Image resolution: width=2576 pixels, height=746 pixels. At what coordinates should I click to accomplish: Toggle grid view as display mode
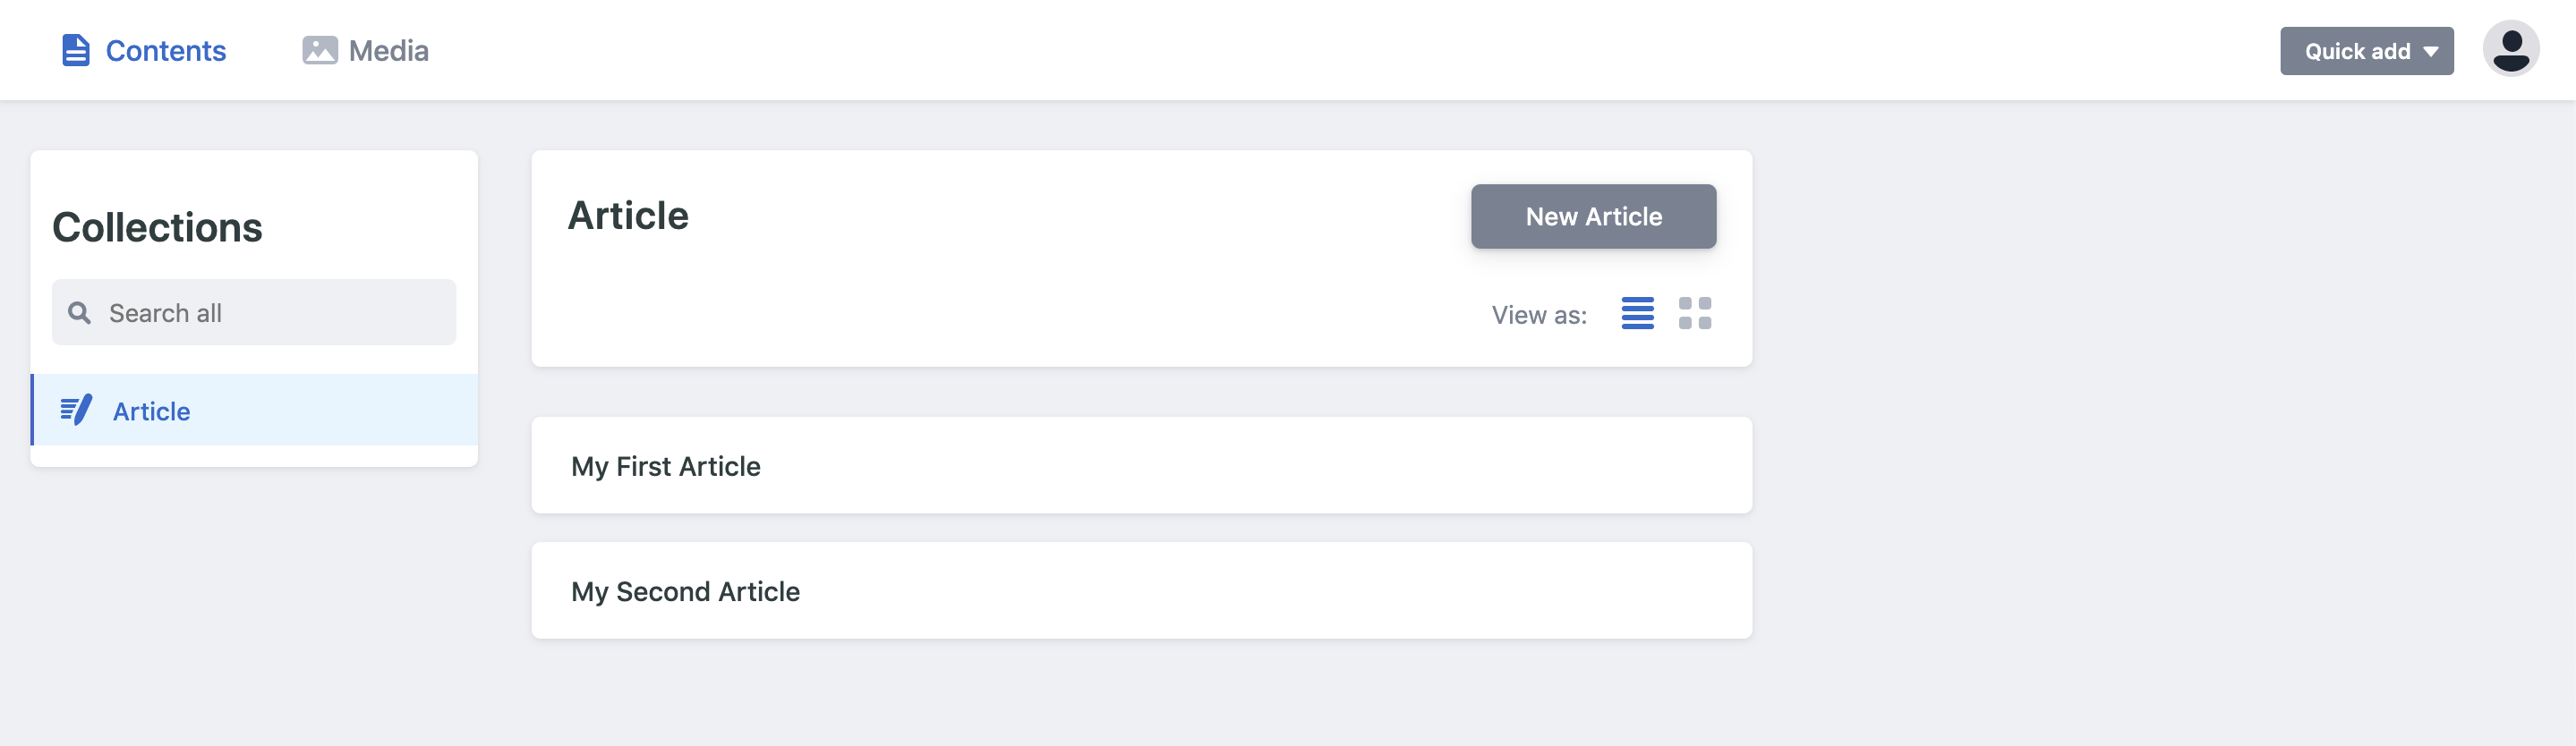click(1697, 314)
